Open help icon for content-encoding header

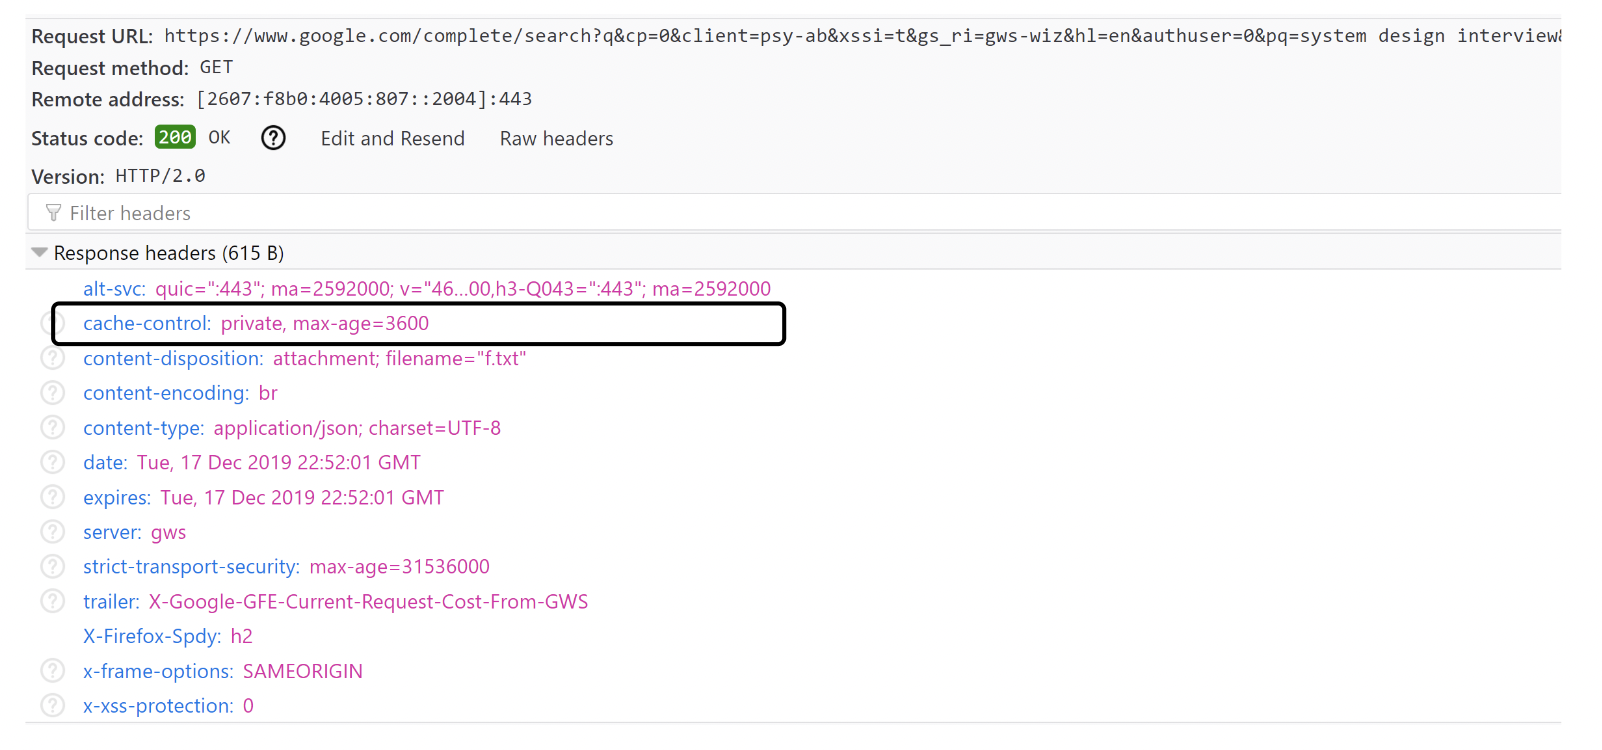click(x=52, y=393)
